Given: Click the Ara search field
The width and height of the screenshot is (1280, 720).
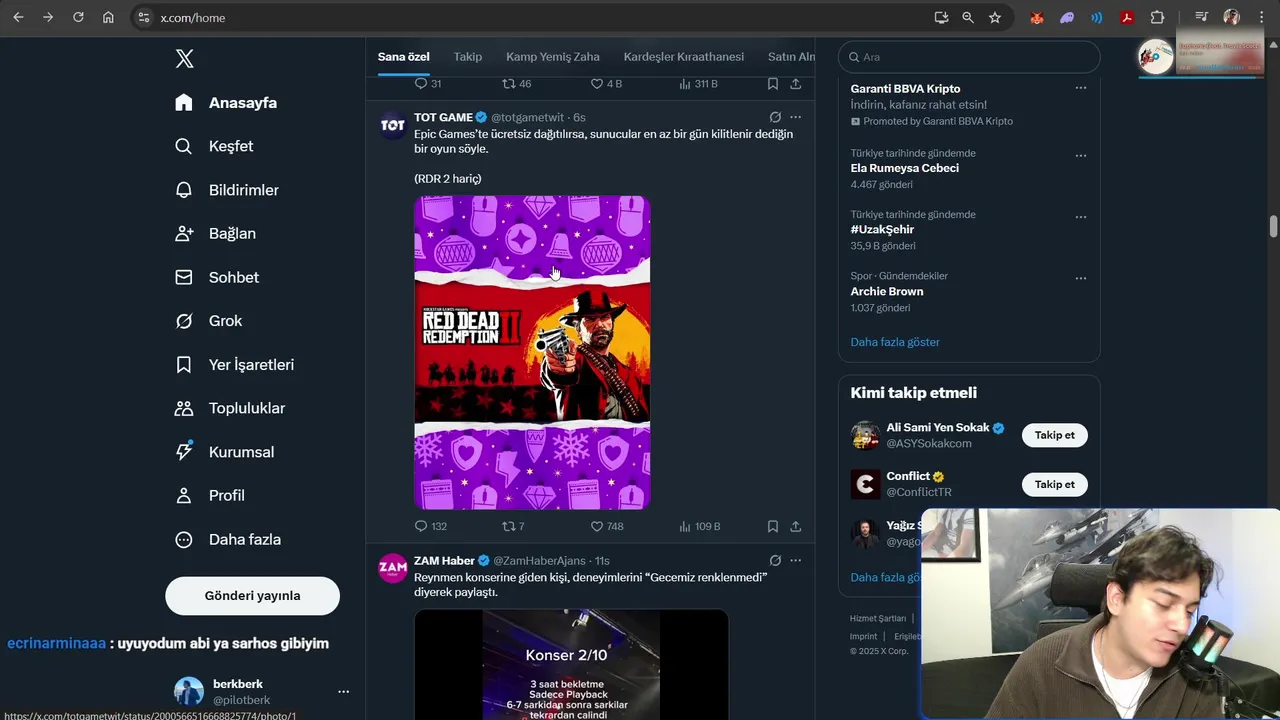Looking at the screenshot, I should coord(969,57).
